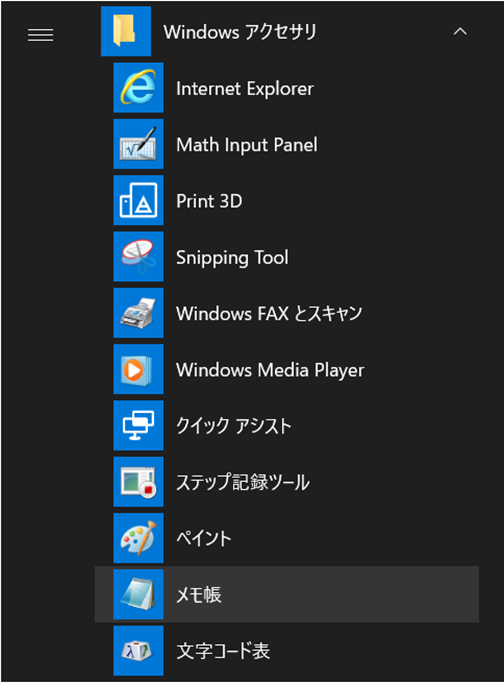The width and height of the screenshot is (504, 683).
Task: Open Snipping Tool scissors icon
Action: 139,257
